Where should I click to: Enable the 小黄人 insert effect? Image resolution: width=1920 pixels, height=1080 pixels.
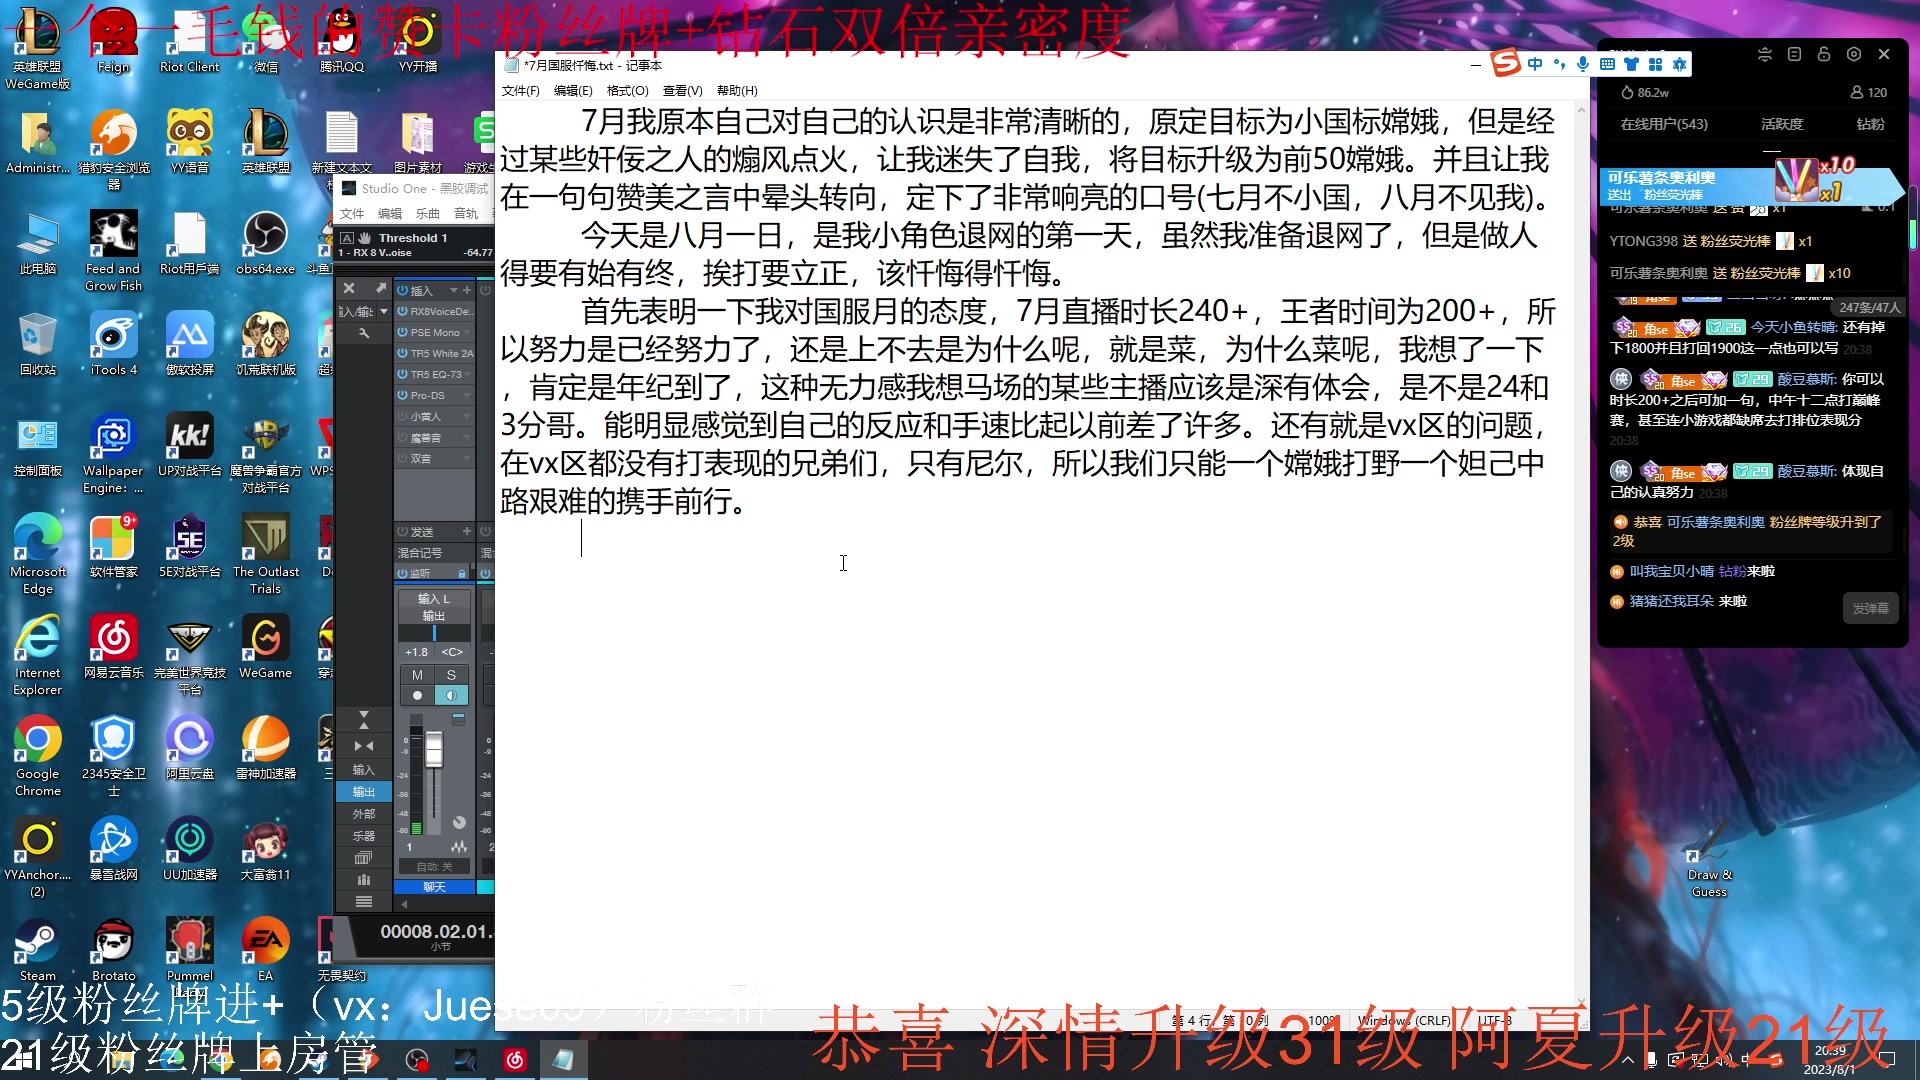[402, 416]
